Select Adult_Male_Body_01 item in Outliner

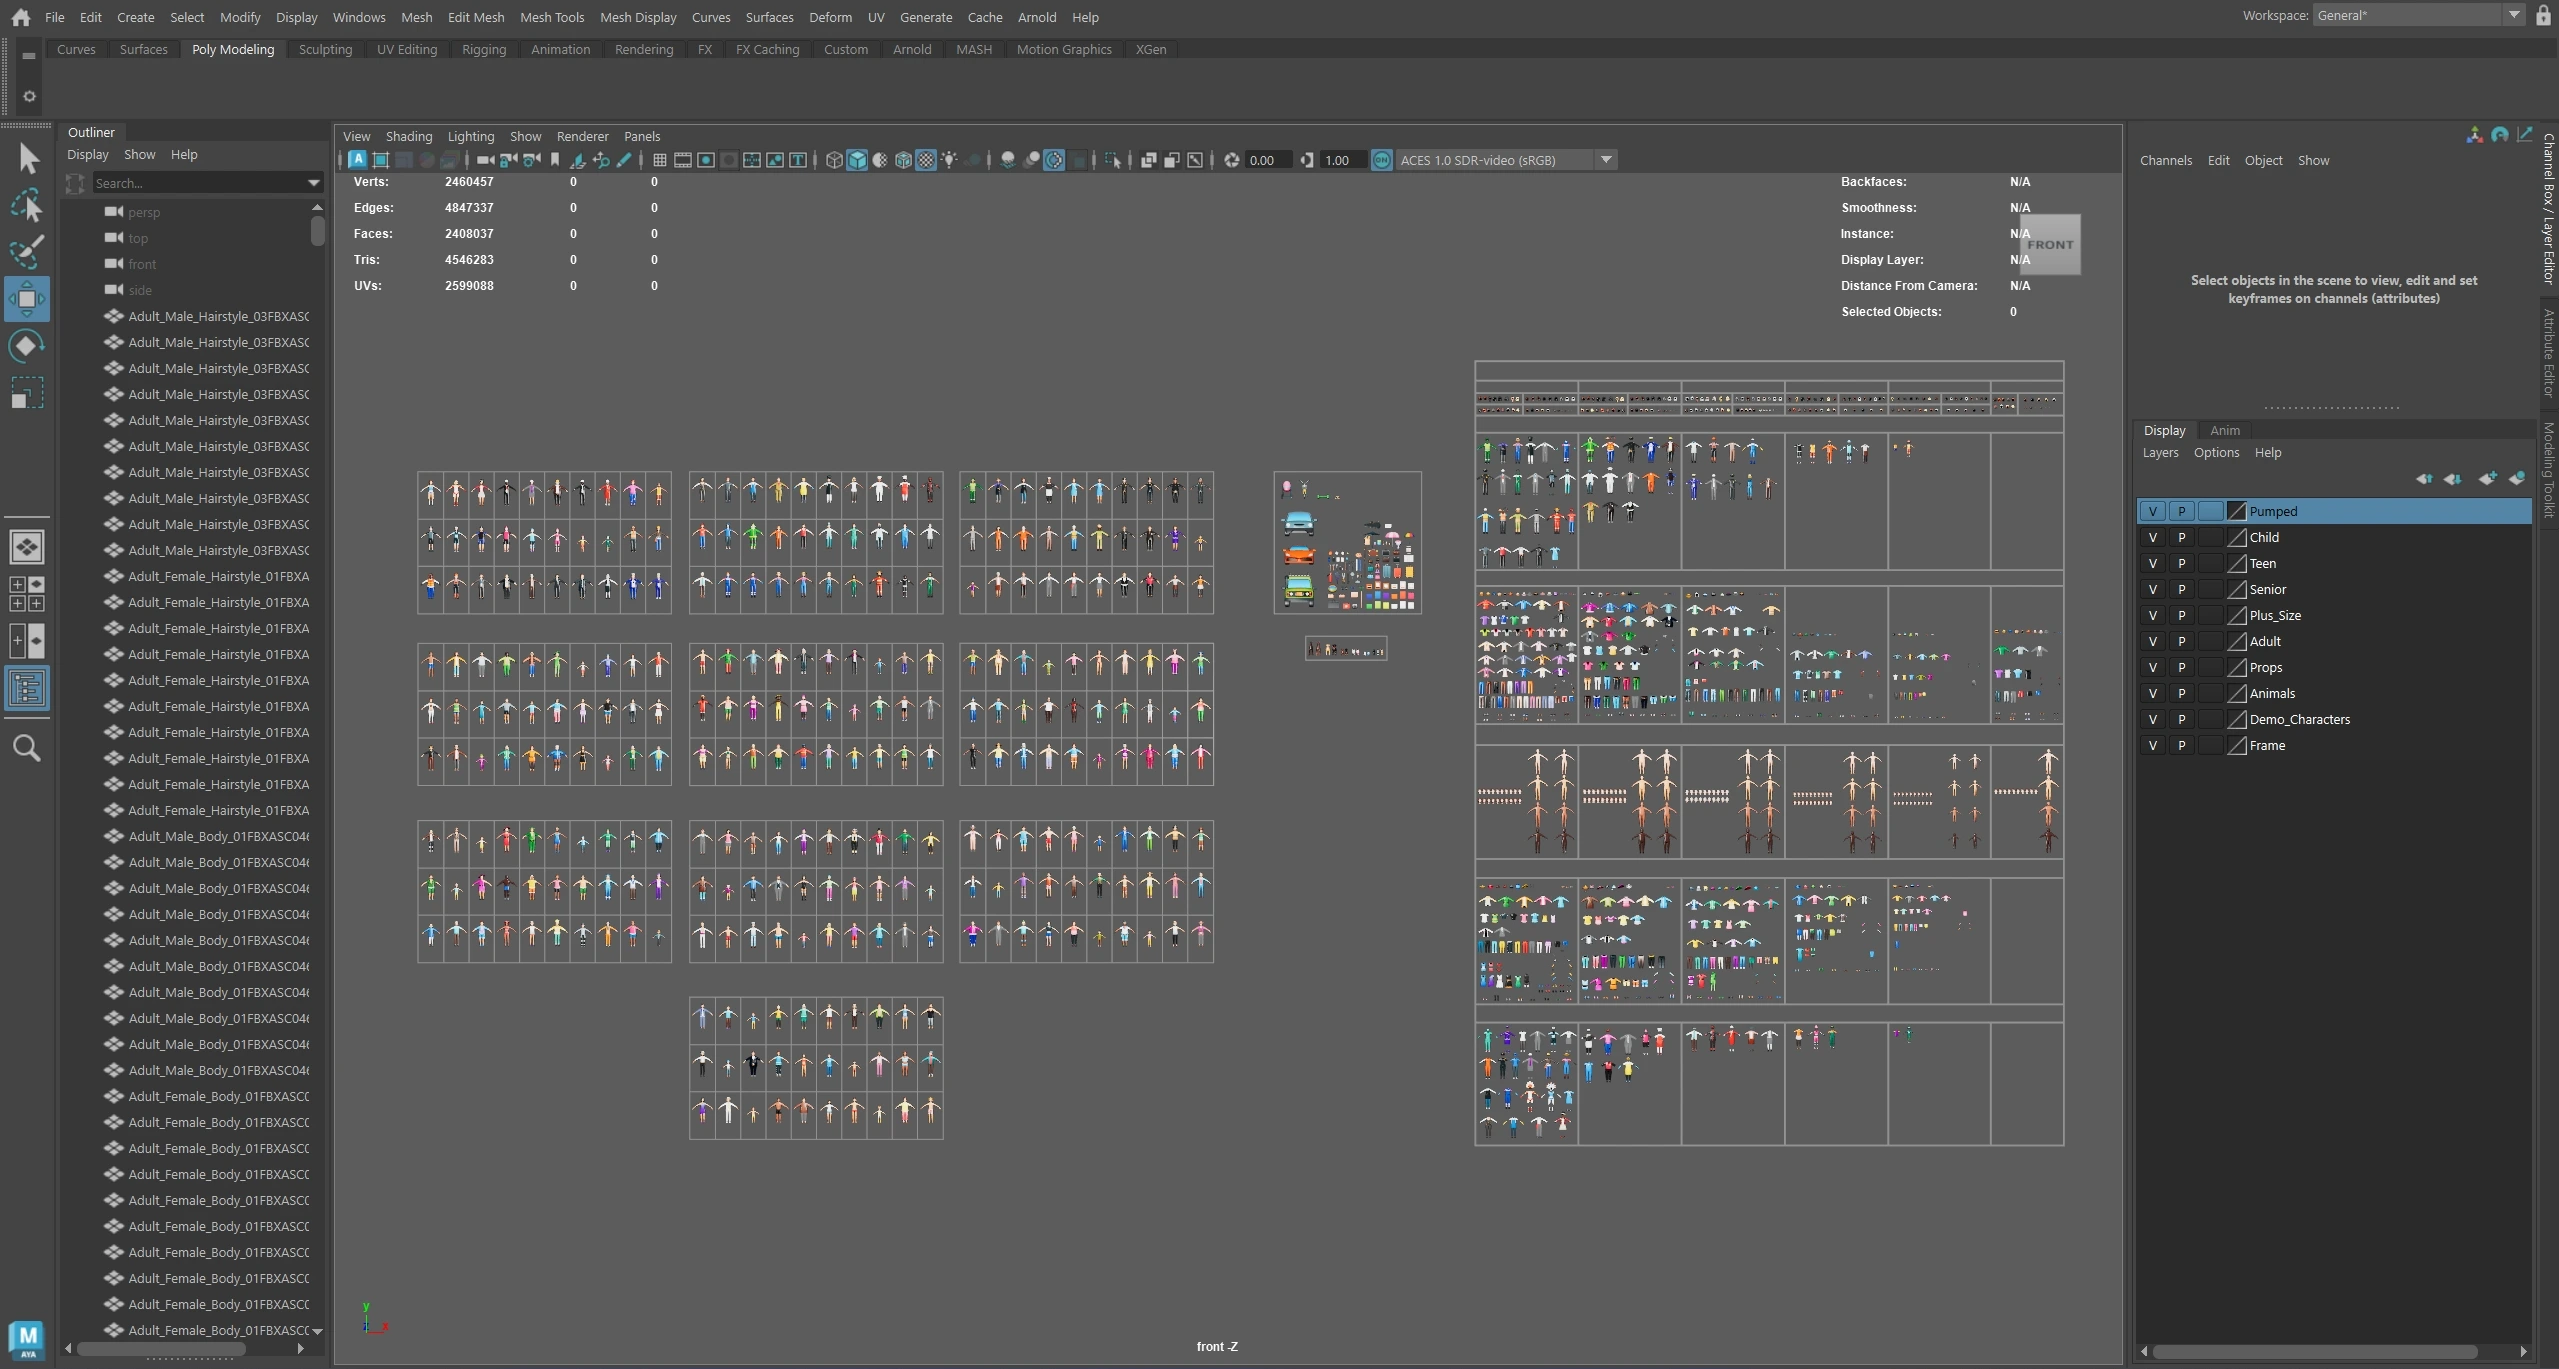click(218, 836)
